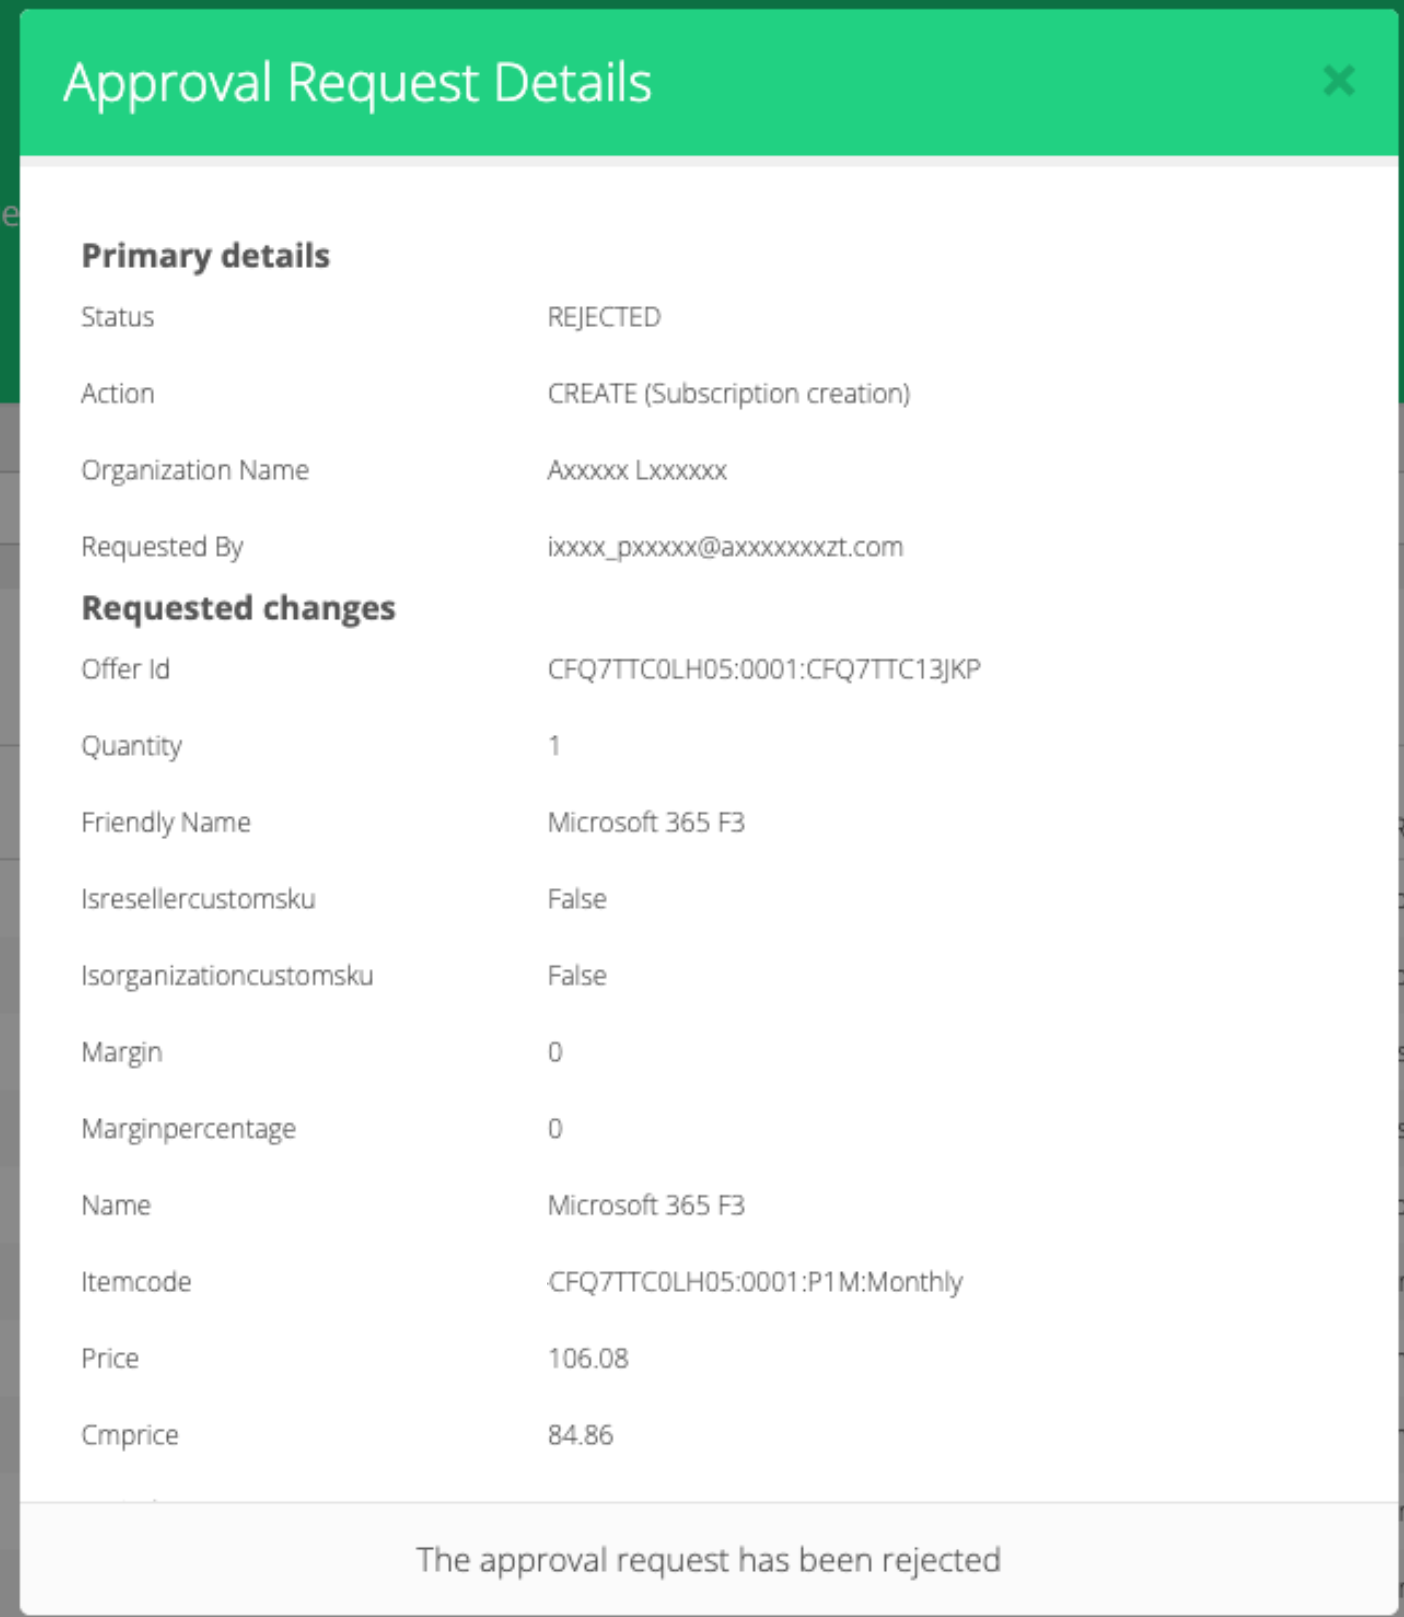Click the Cmprice value 84.86
The width and height of the screenshot is (1404, 1617).
[580, 1435]
